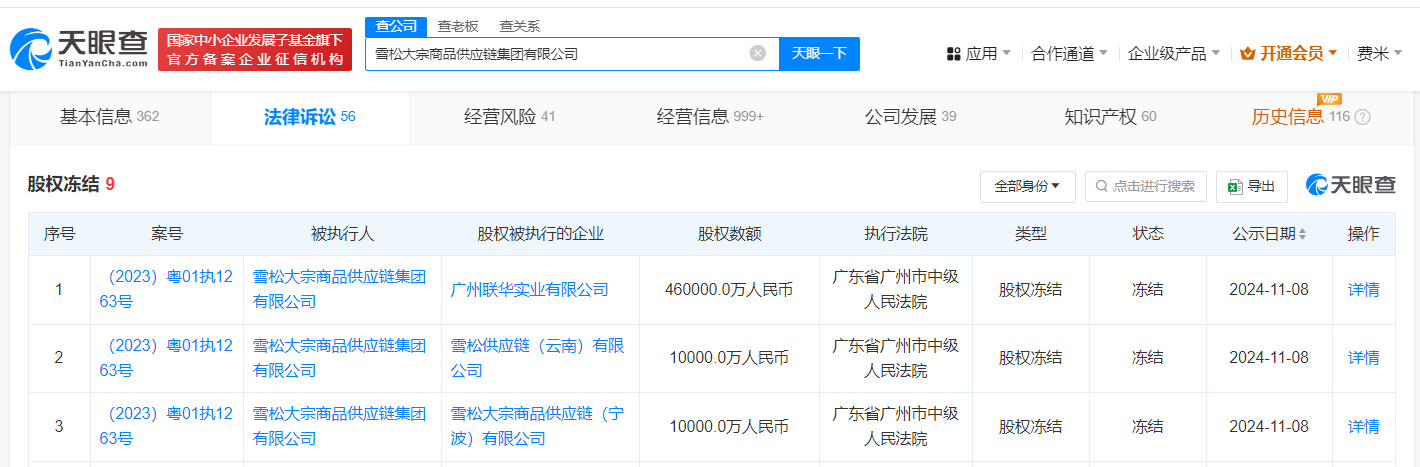Image resolution: width=1420 pixels, height=467 pixels.
Task: Open 广州联华实业有限公司 company link
Action: (530, 290)
